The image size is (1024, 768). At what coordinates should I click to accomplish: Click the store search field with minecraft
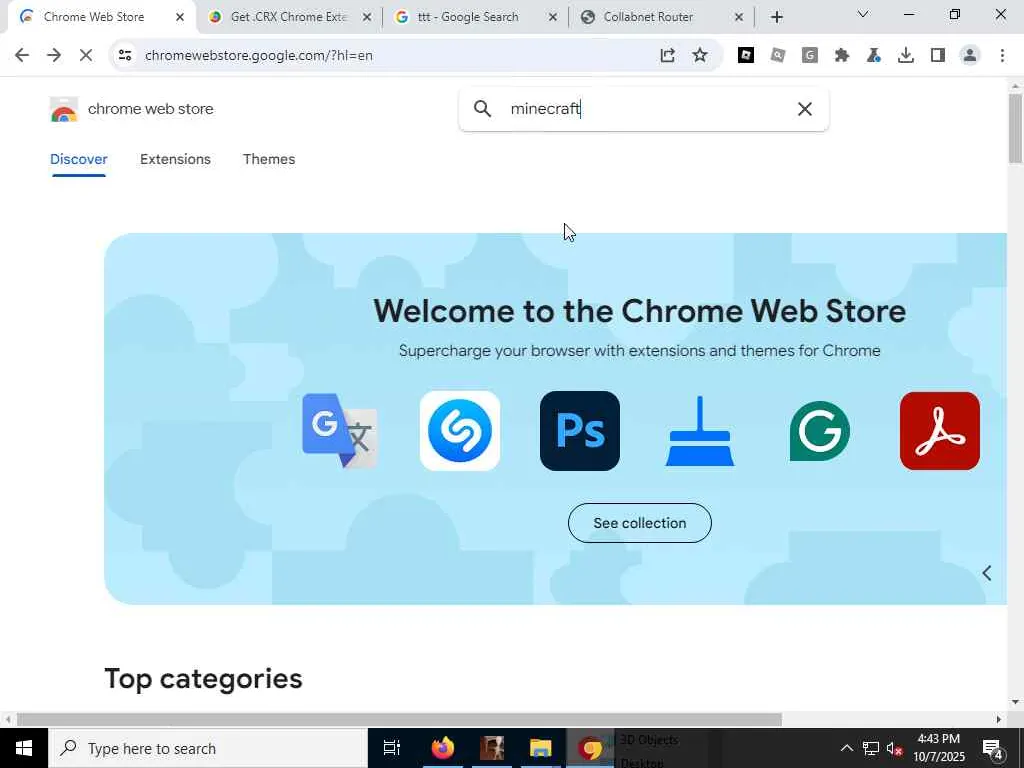coord(644,109)
